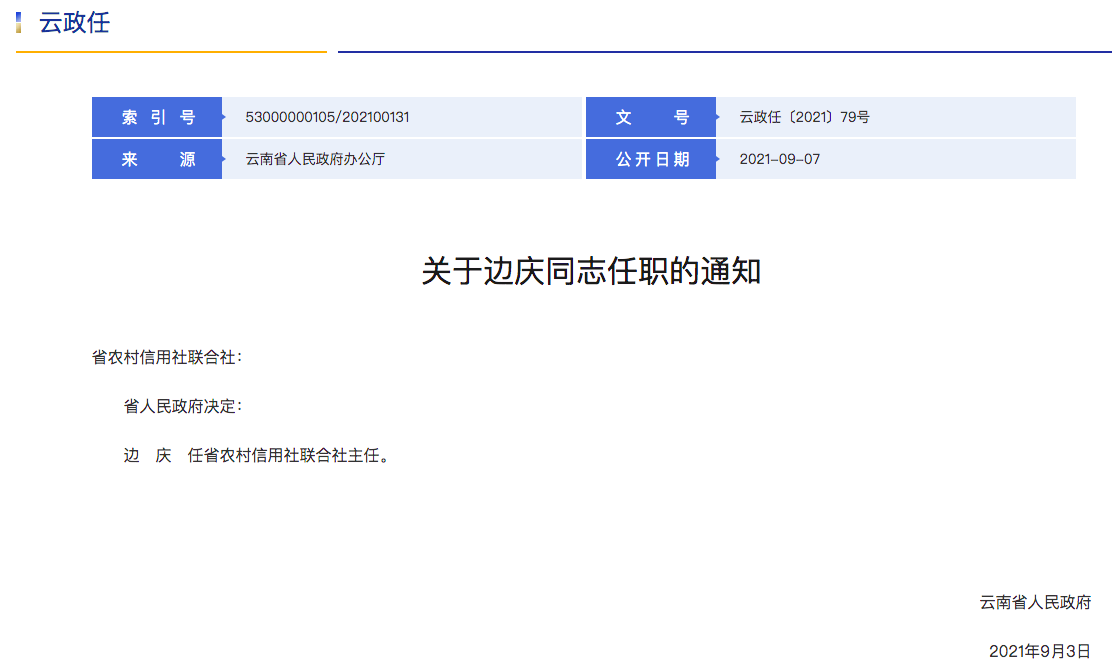Click the 来源 label cell
Image resolution: width=1112 pixels, height=667 pixels.
point(157,159)
